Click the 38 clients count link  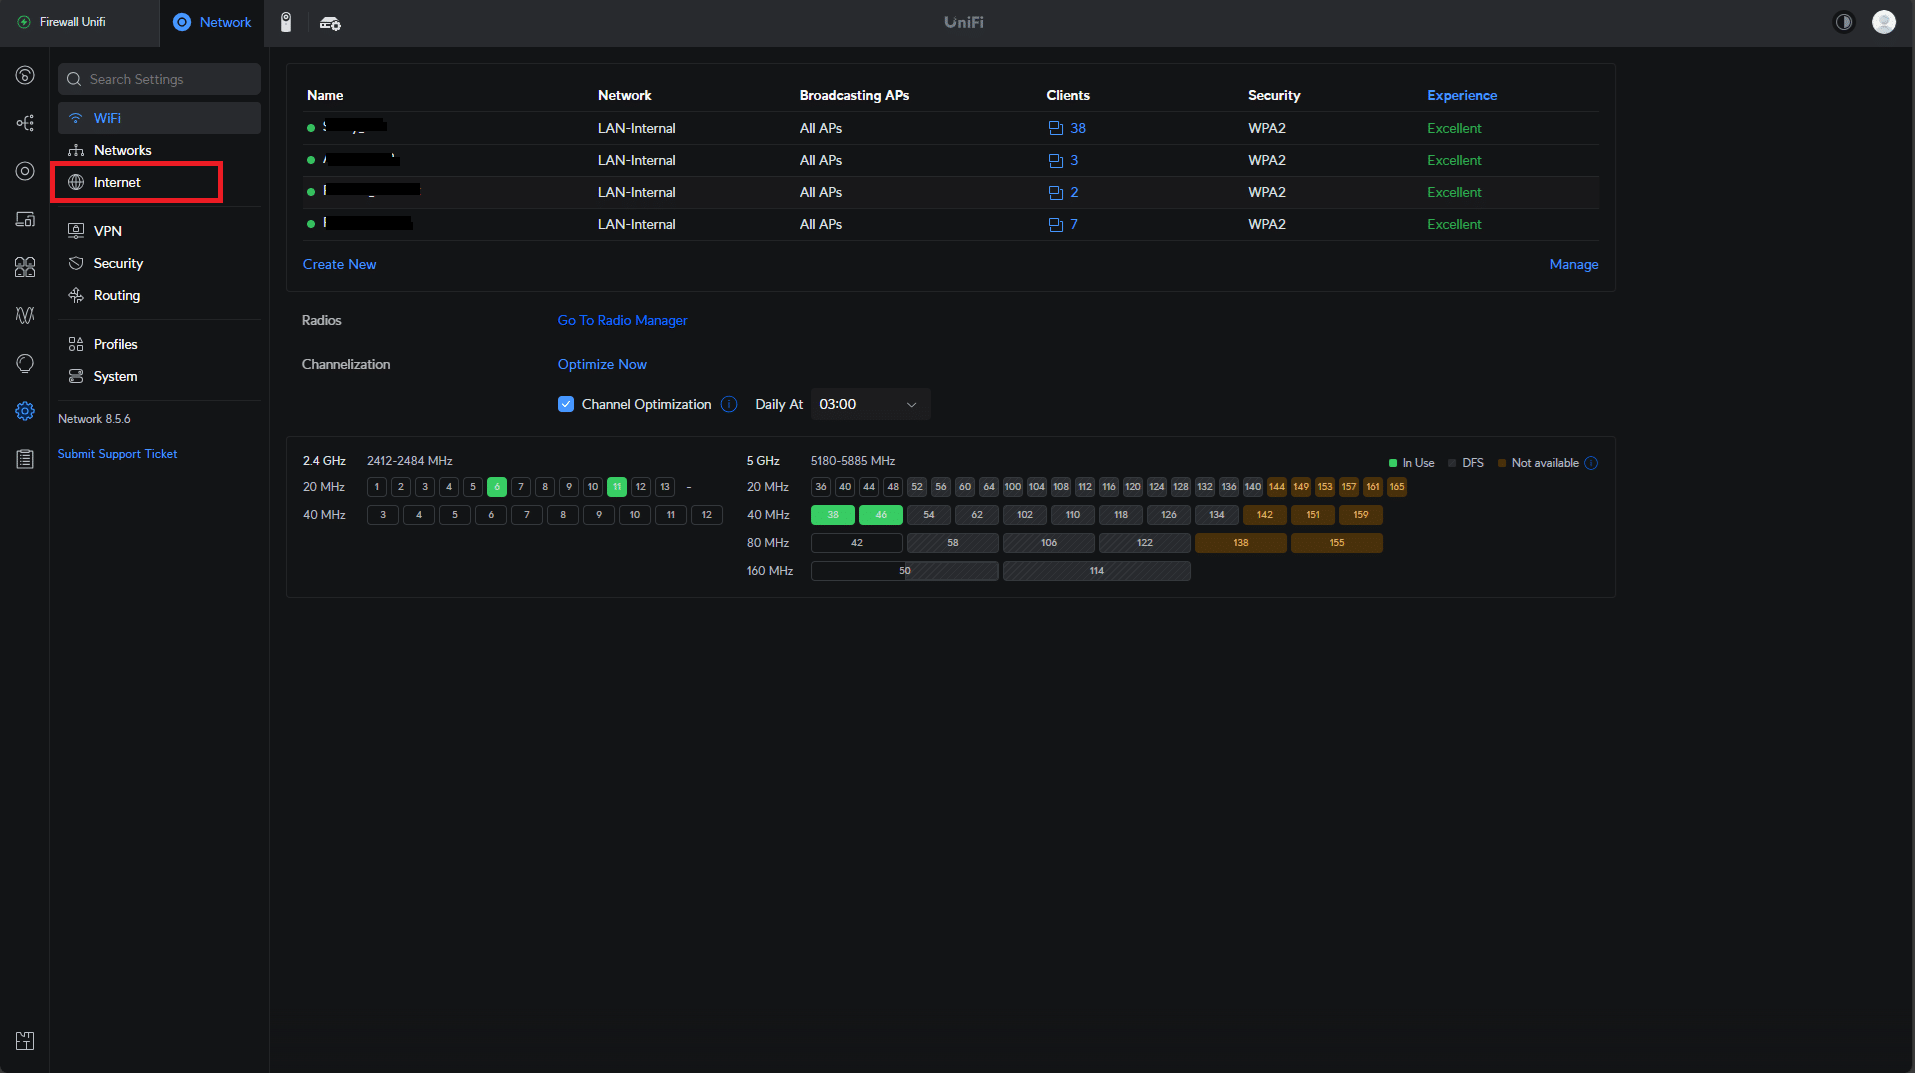pyautogui.click(x=1078, y=128)
